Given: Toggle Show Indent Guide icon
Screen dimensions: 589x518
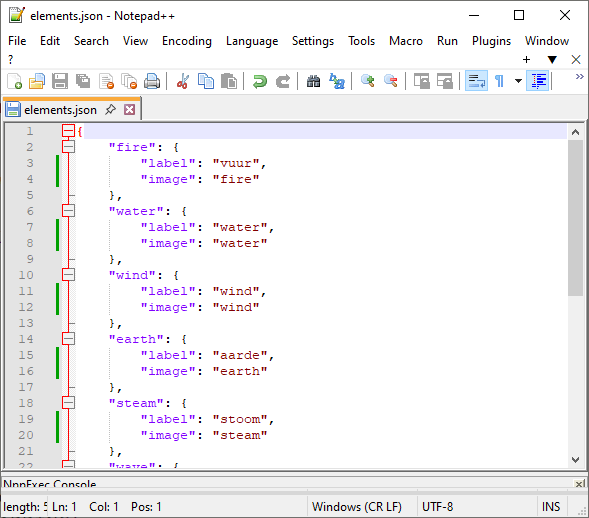Looking at the screenshot, I should click(x=538, y=81).
